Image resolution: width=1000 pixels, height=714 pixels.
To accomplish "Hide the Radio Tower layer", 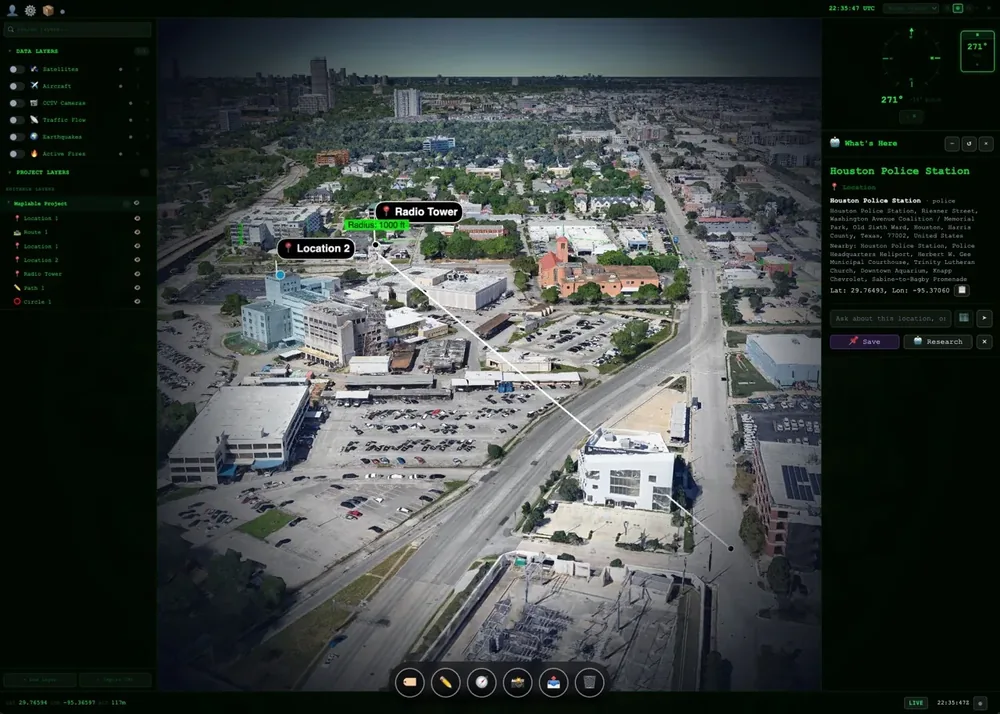I will (x=136, y=273).
